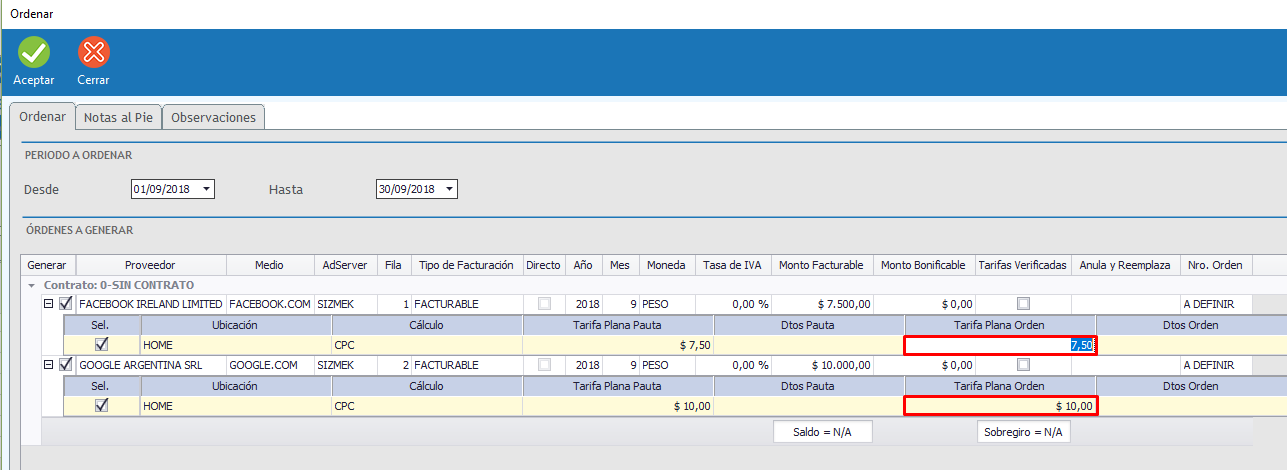Click the green Aceptar checkmark icon
1287x470 pixels.
[x=33, y=52]
